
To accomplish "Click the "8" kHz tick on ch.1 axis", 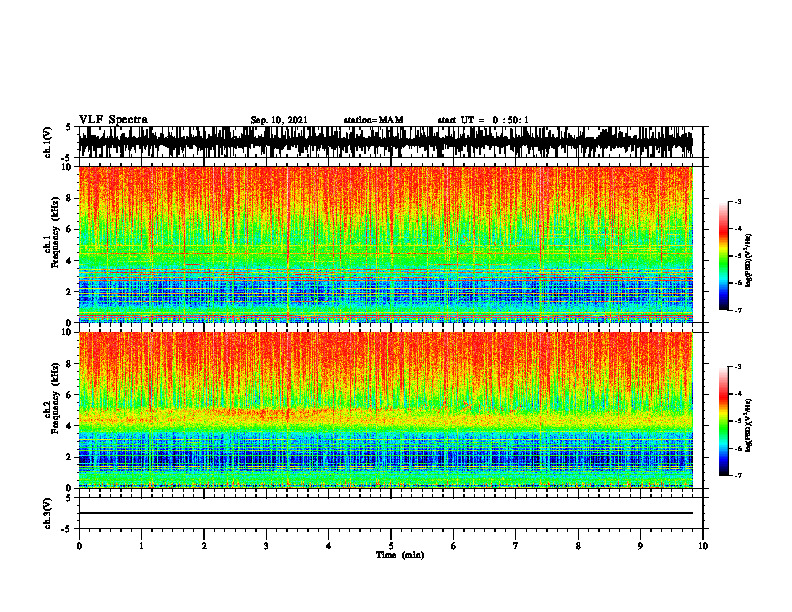I will pos(70,198).
